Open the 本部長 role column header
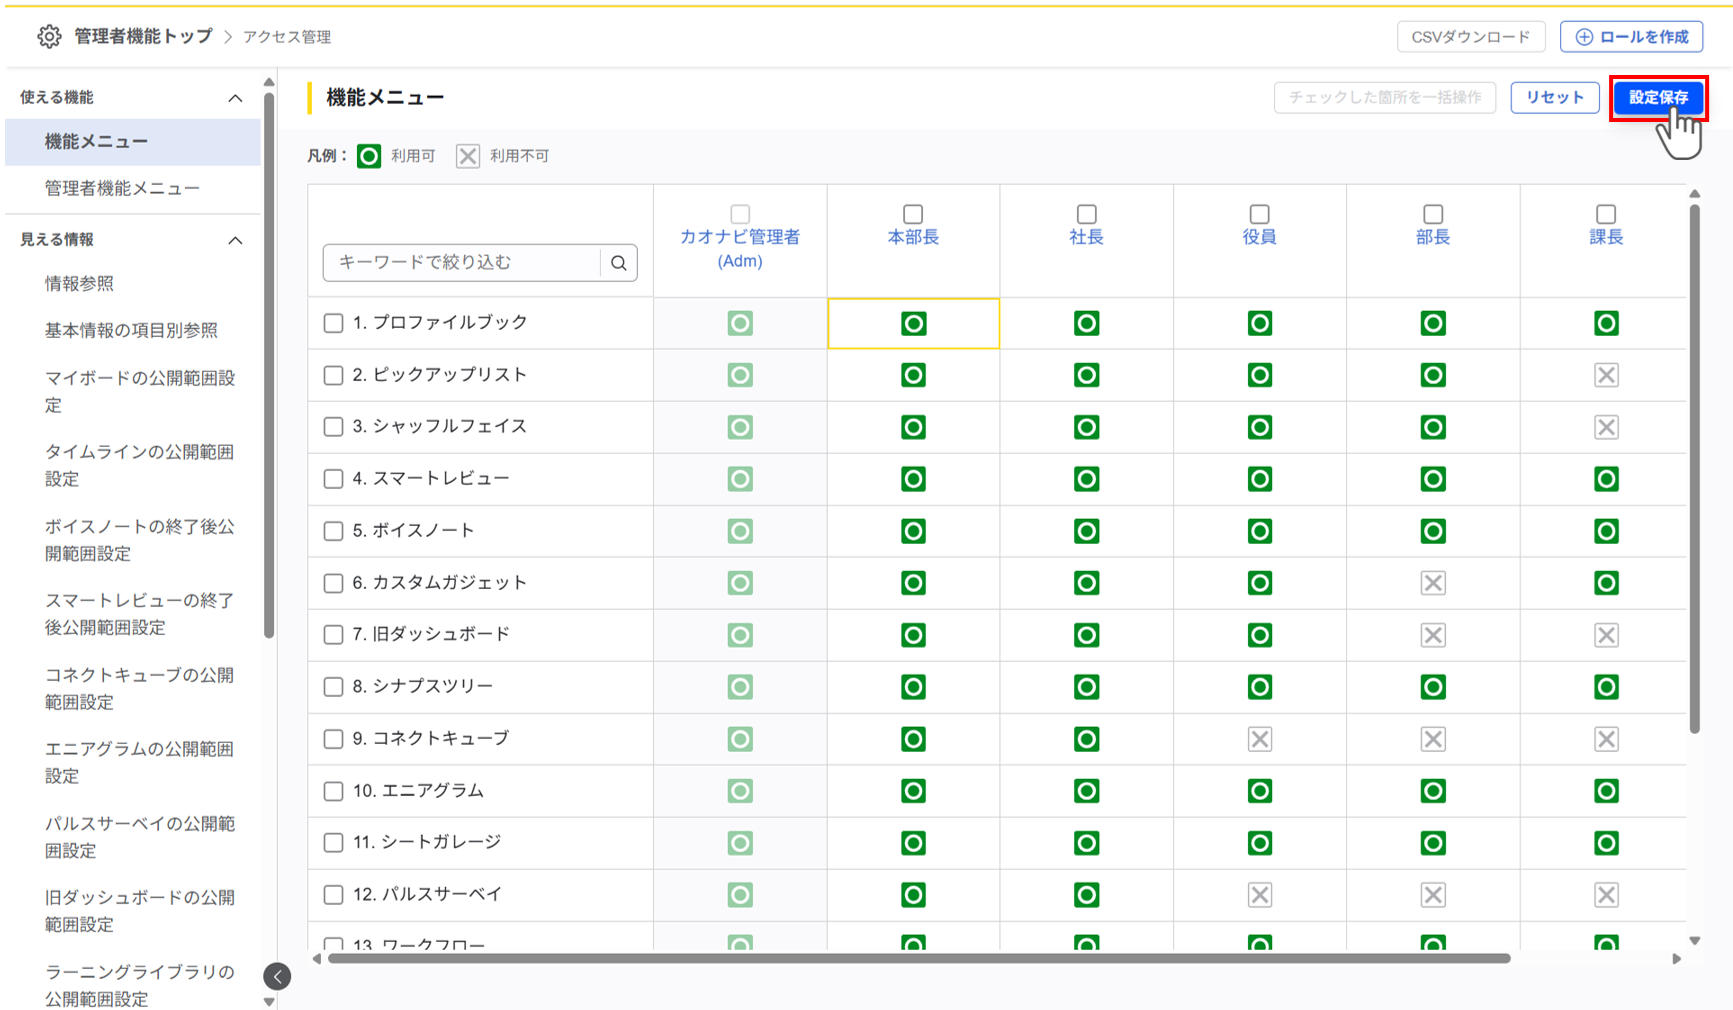This screenshot has width=1733, height=1010. pyautogui.click(x=913, y=237)
